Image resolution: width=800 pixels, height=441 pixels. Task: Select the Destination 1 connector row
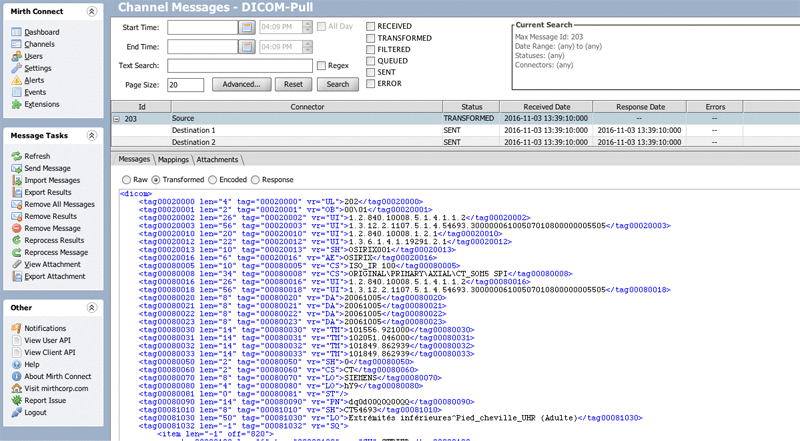pyautogui.click(x=455, y=130)
